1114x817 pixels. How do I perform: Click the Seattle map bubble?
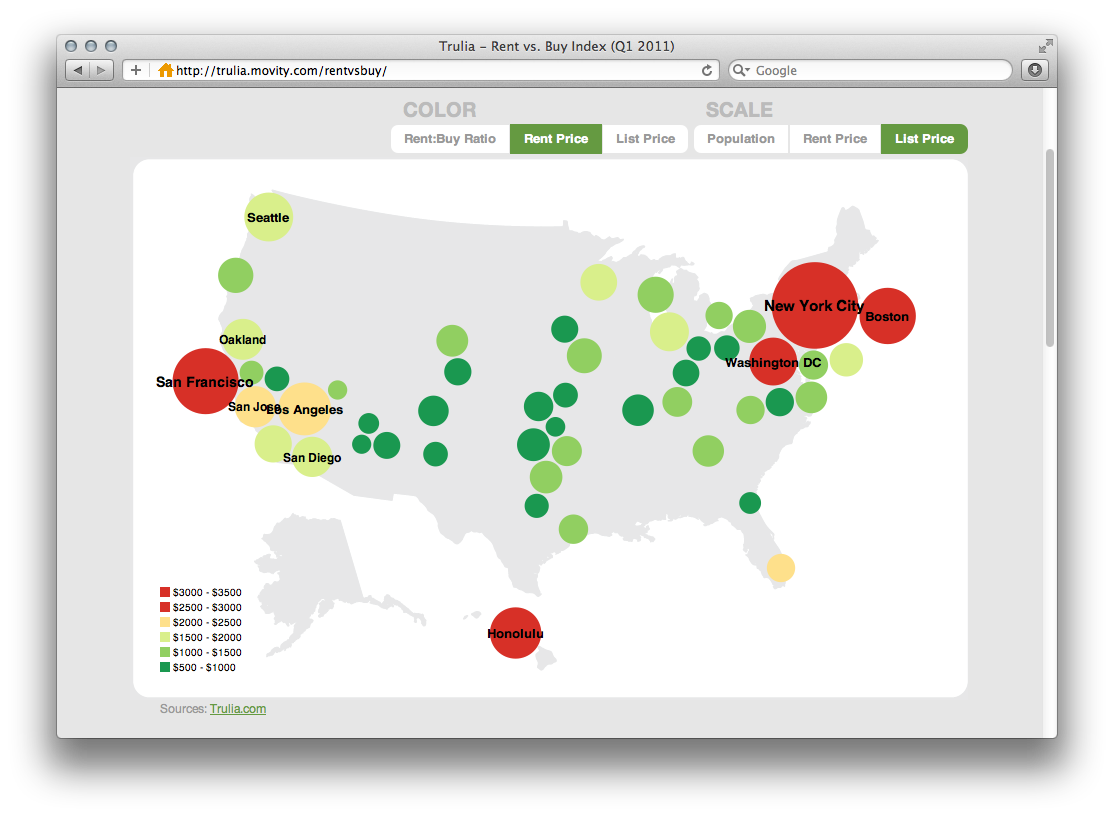click(268, 216)
